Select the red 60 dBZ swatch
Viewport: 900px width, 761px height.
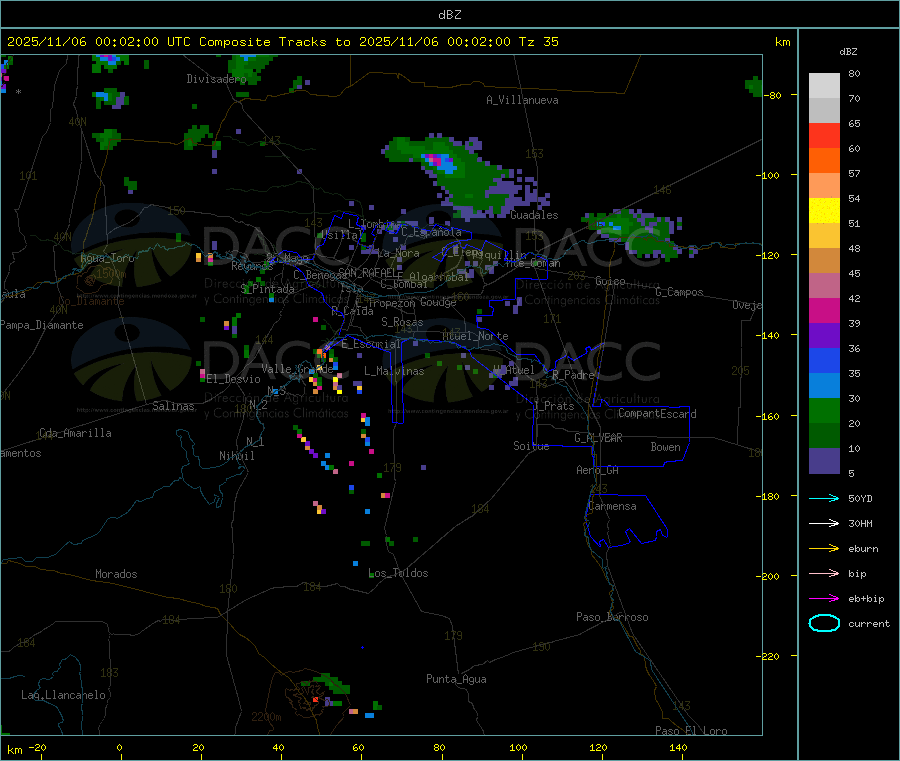[824, 135]
